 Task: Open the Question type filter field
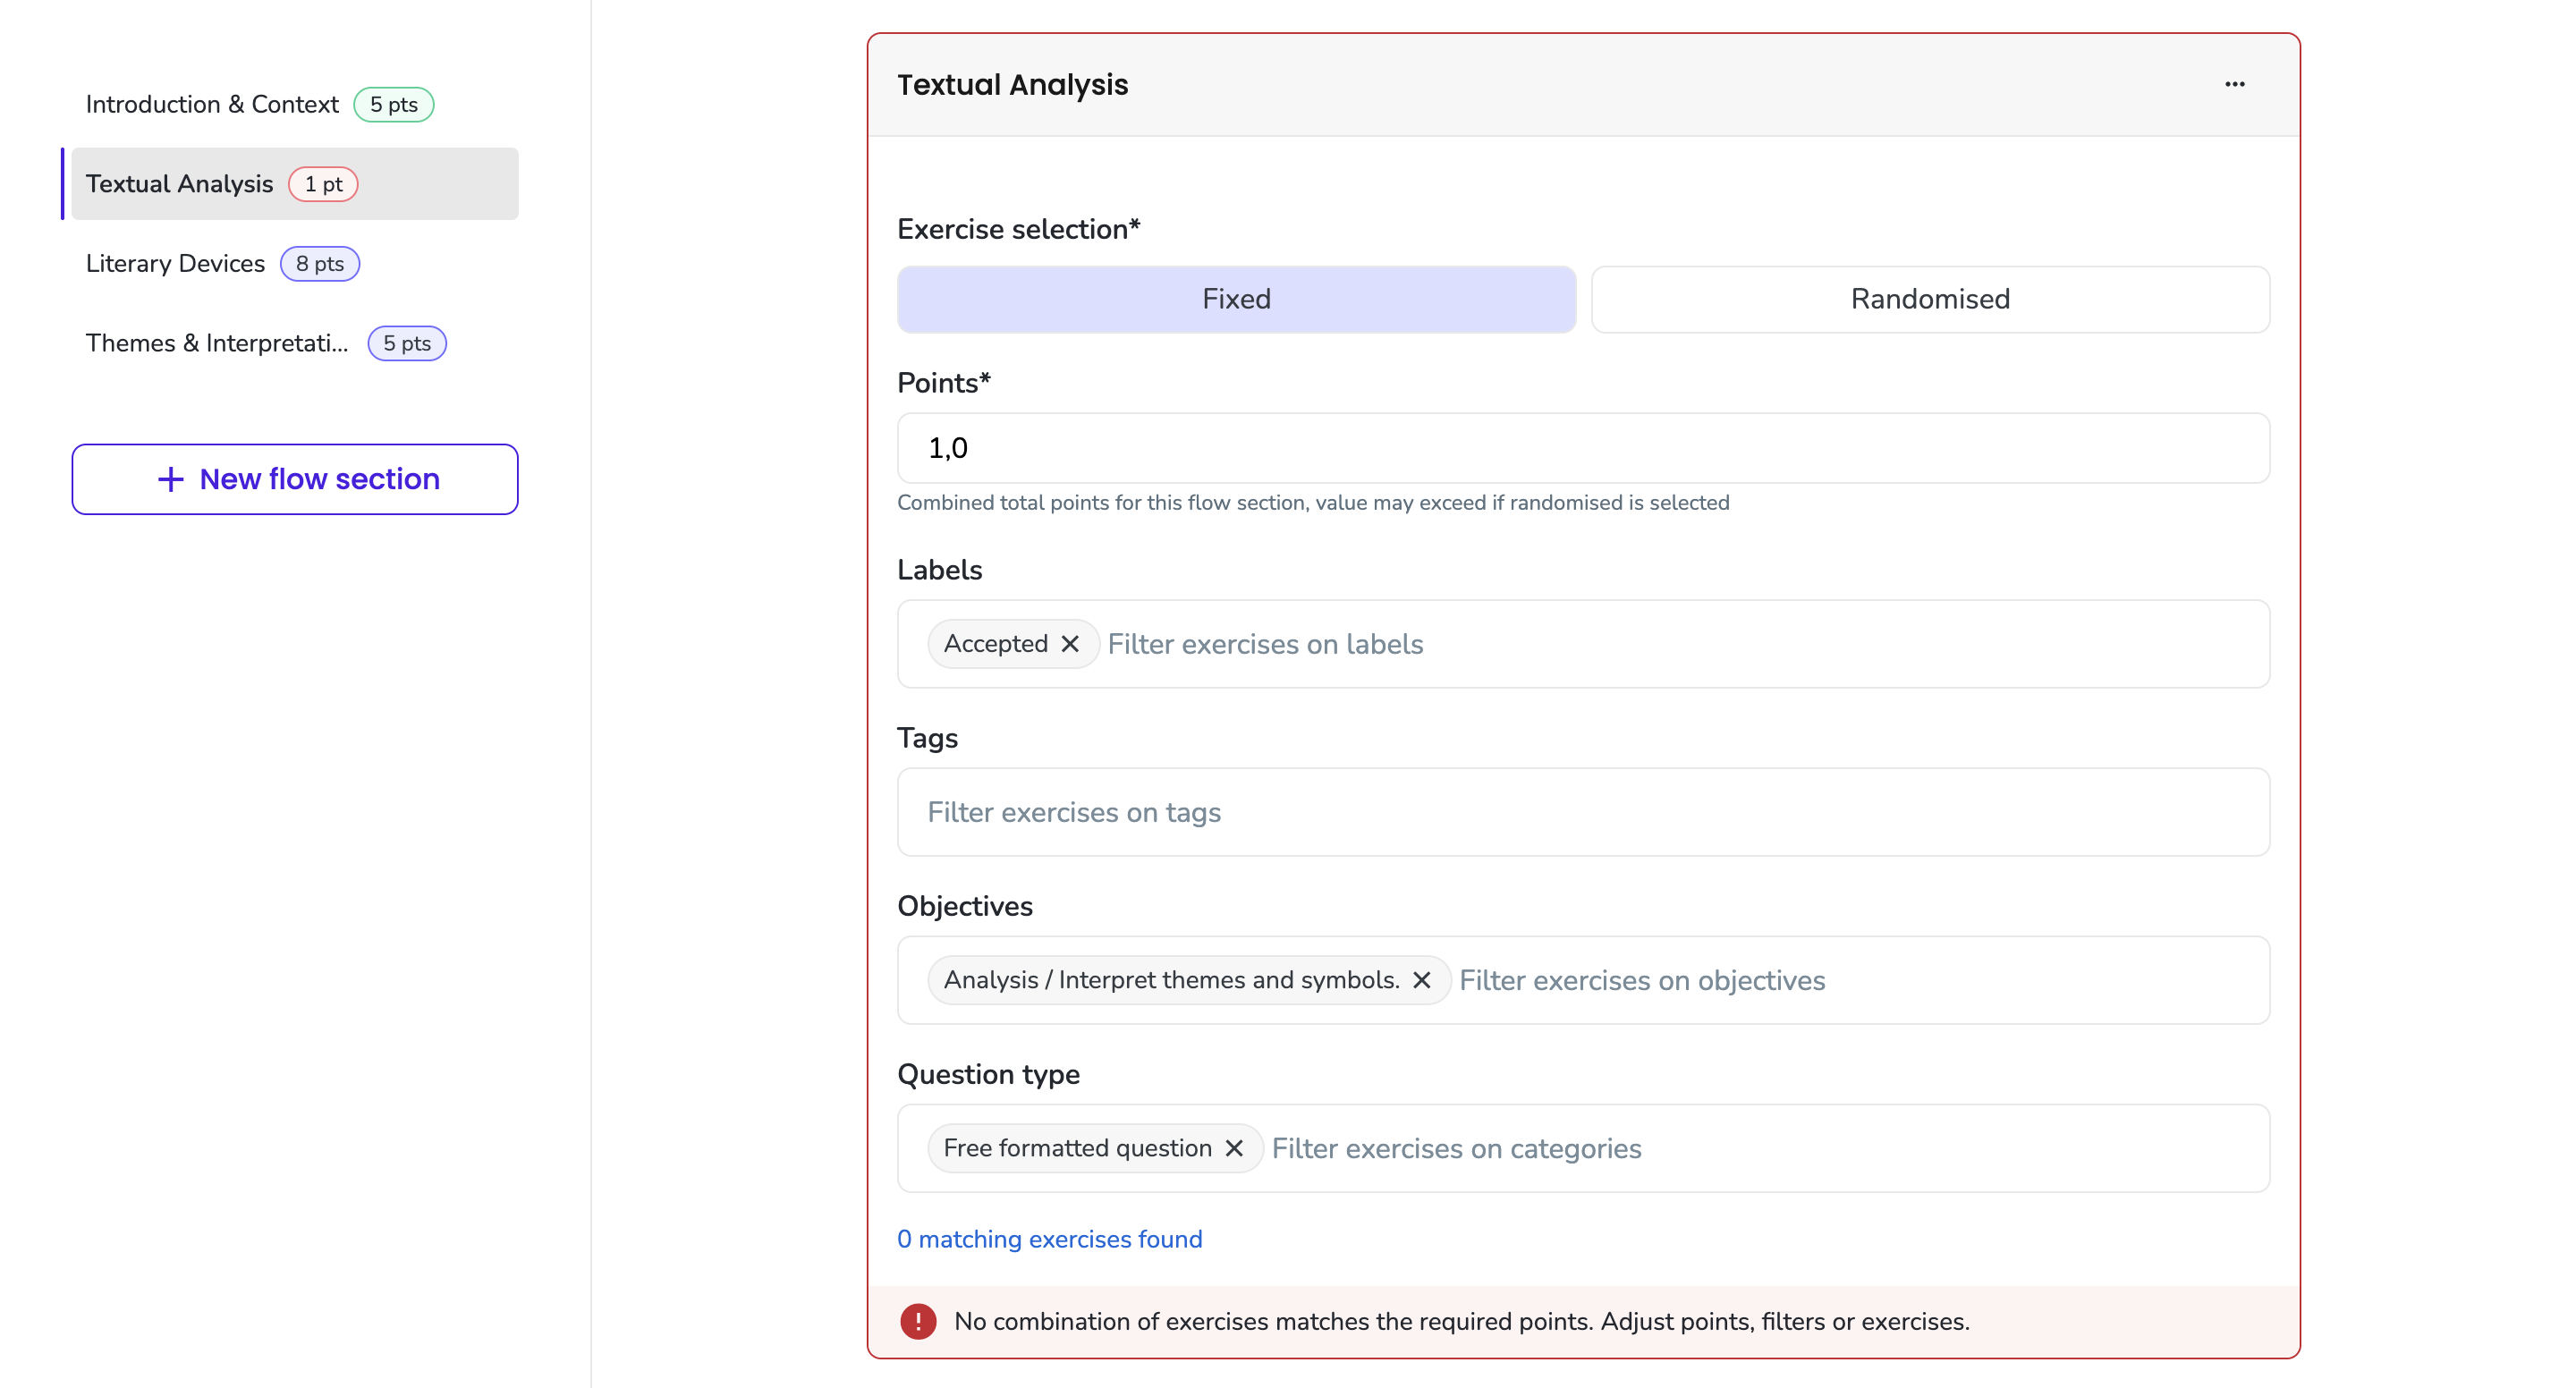(1583, 1148)
